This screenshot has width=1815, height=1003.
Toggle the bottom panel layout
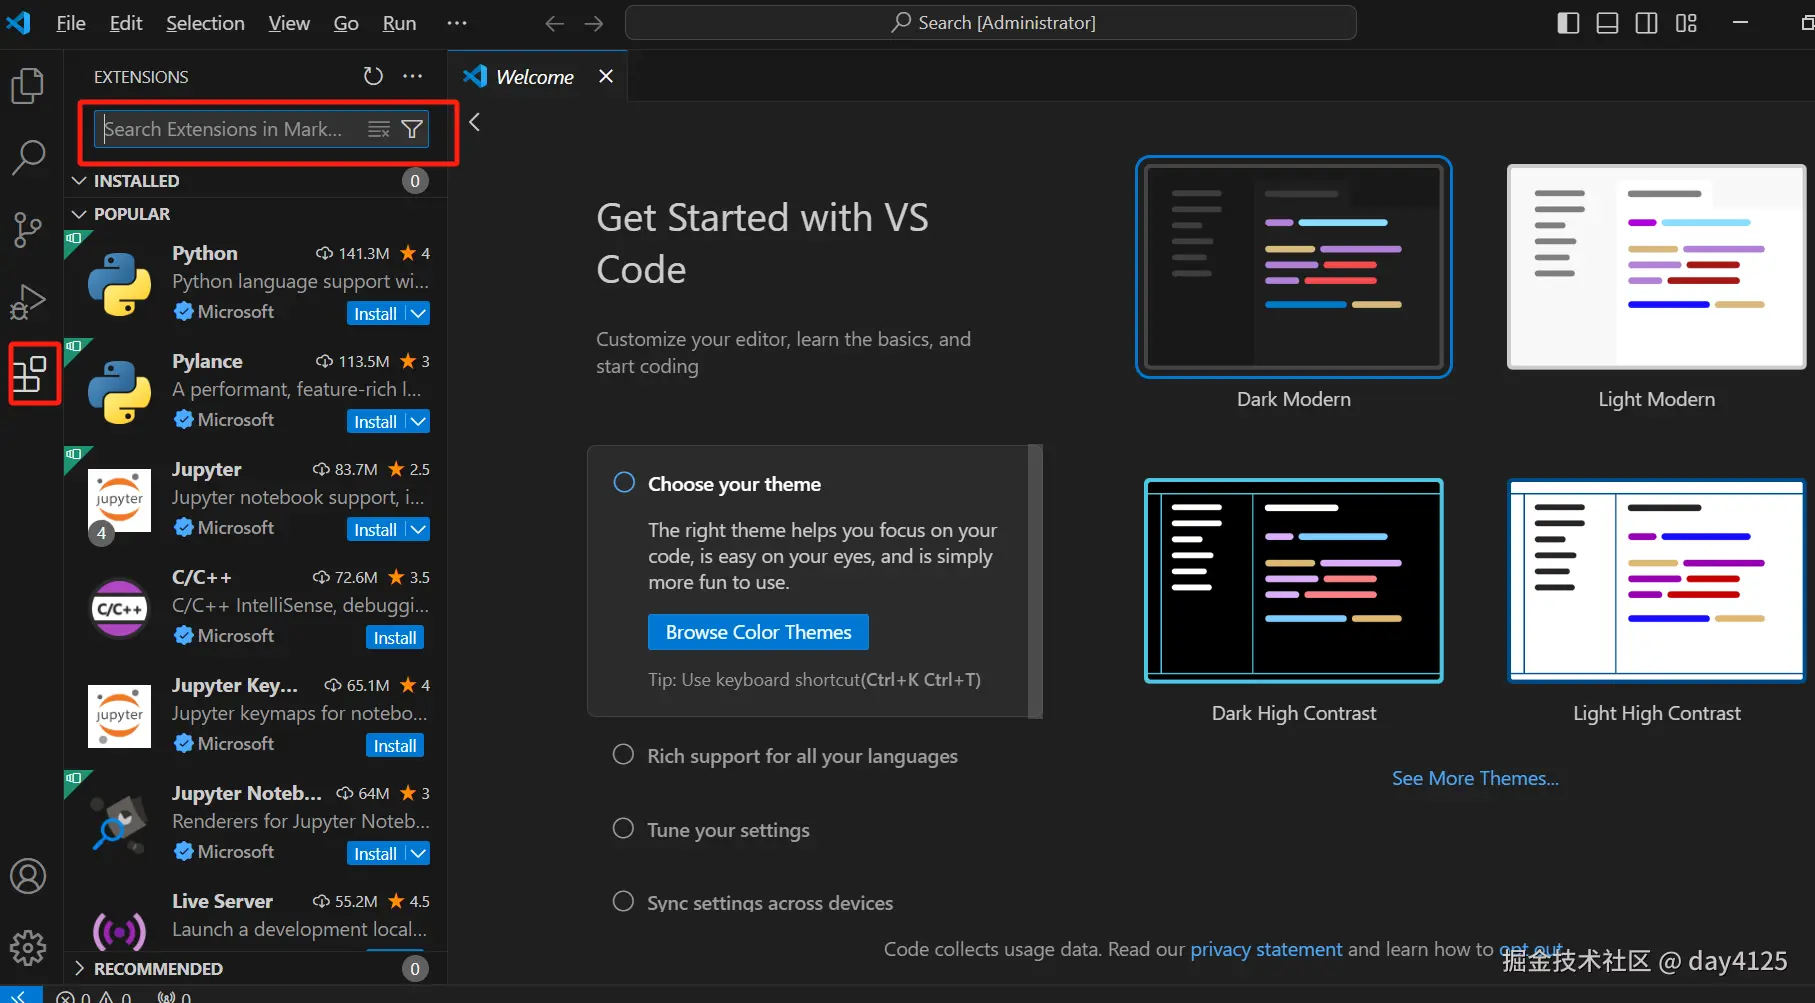1607,23
